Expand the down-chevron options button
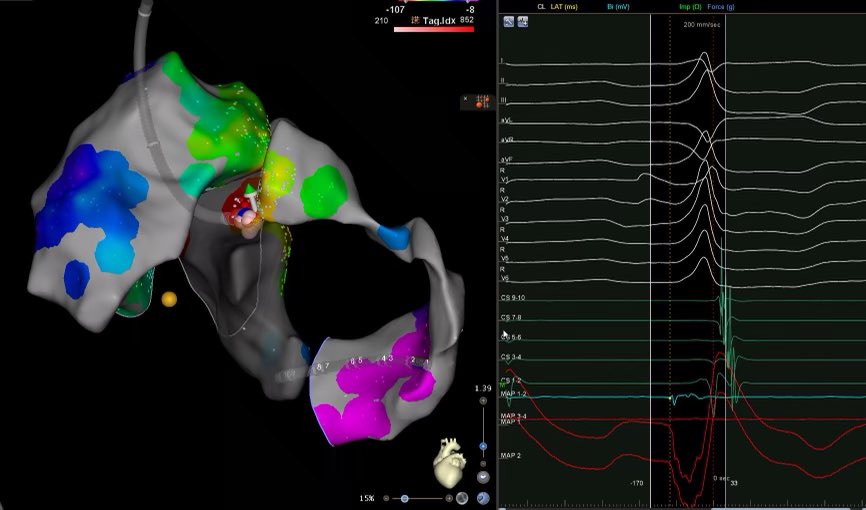 (483, 477)
